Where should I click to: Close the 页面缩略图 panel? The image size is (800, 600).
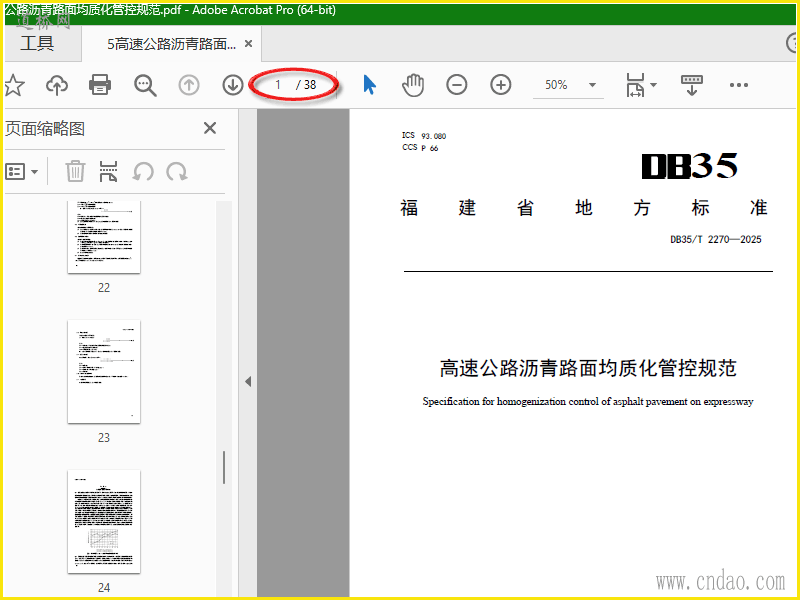(210, 128)
